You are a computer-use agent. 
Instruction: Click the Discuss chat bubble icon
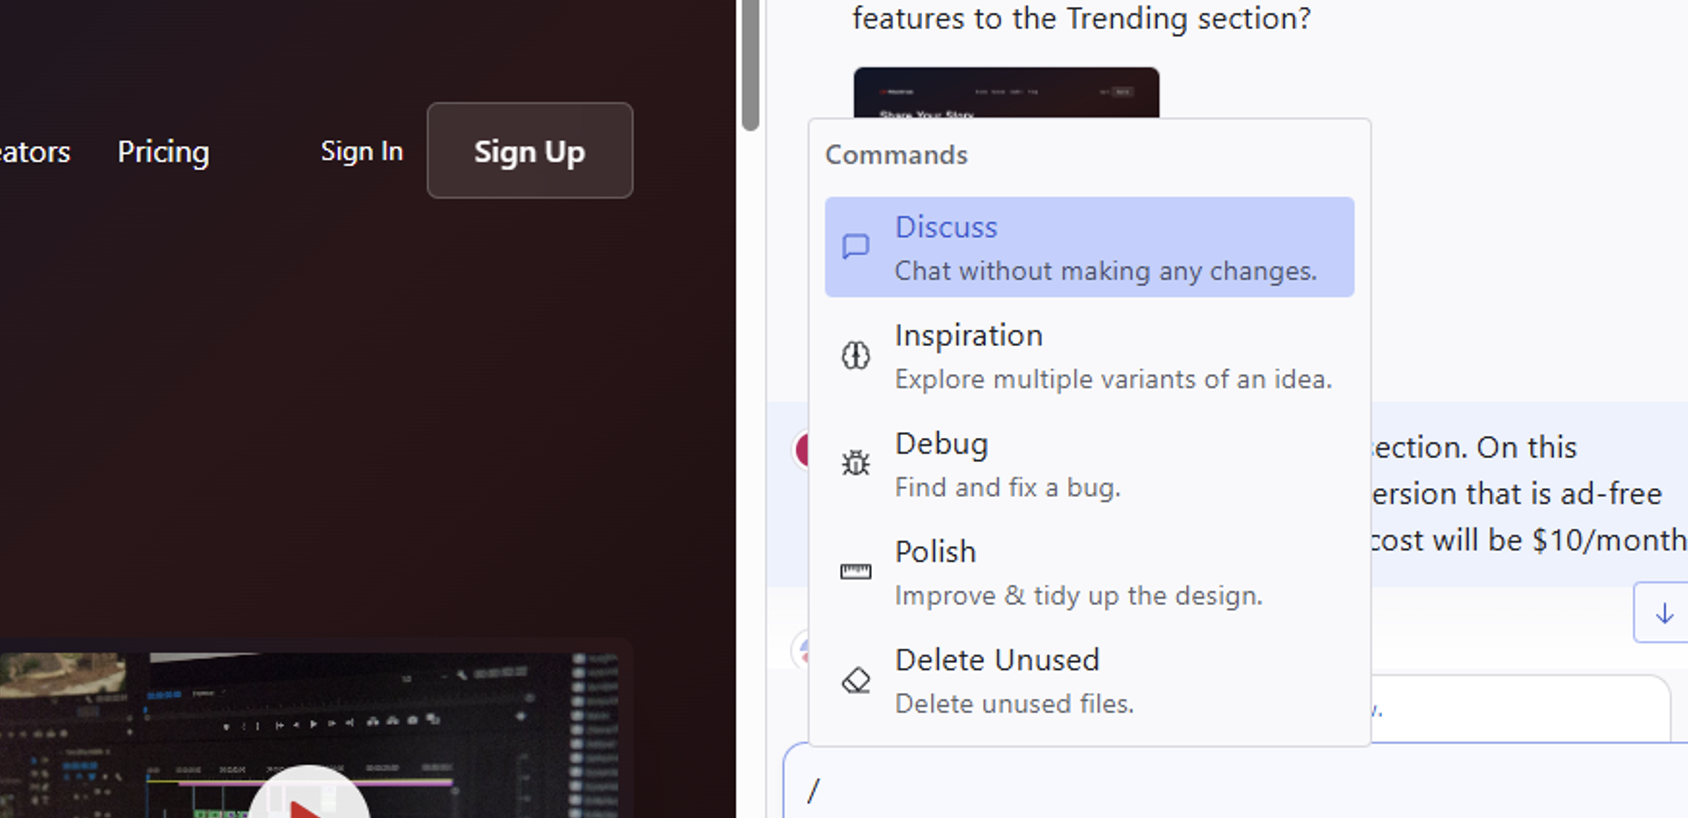[855, 247]
